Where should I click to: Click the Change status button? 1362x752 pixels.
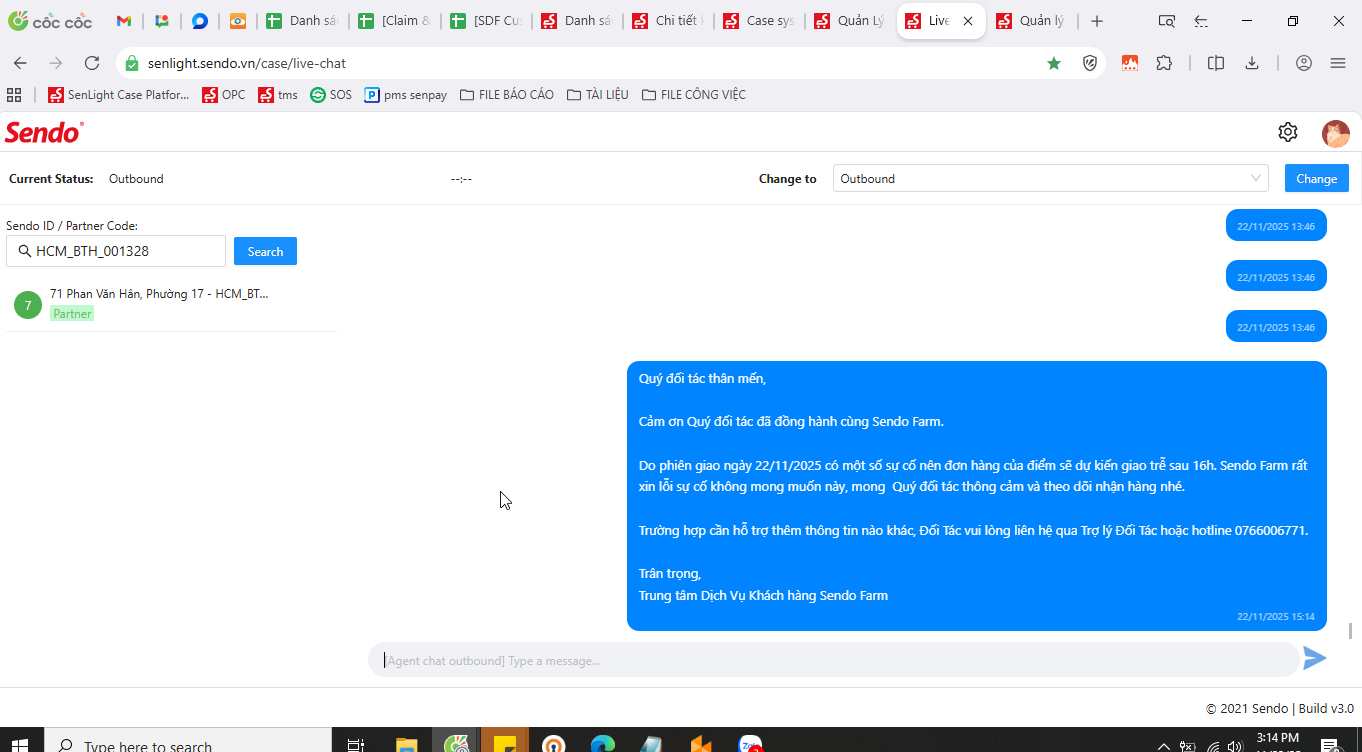coord(1316,178)
